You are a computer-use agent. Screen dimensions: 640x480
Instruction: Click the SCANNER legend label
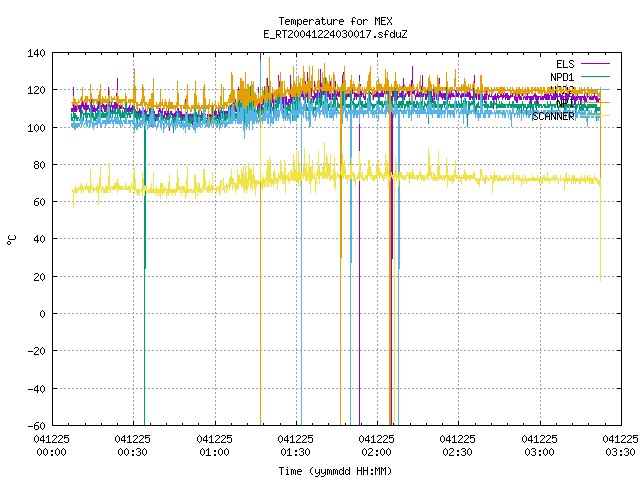553,116
